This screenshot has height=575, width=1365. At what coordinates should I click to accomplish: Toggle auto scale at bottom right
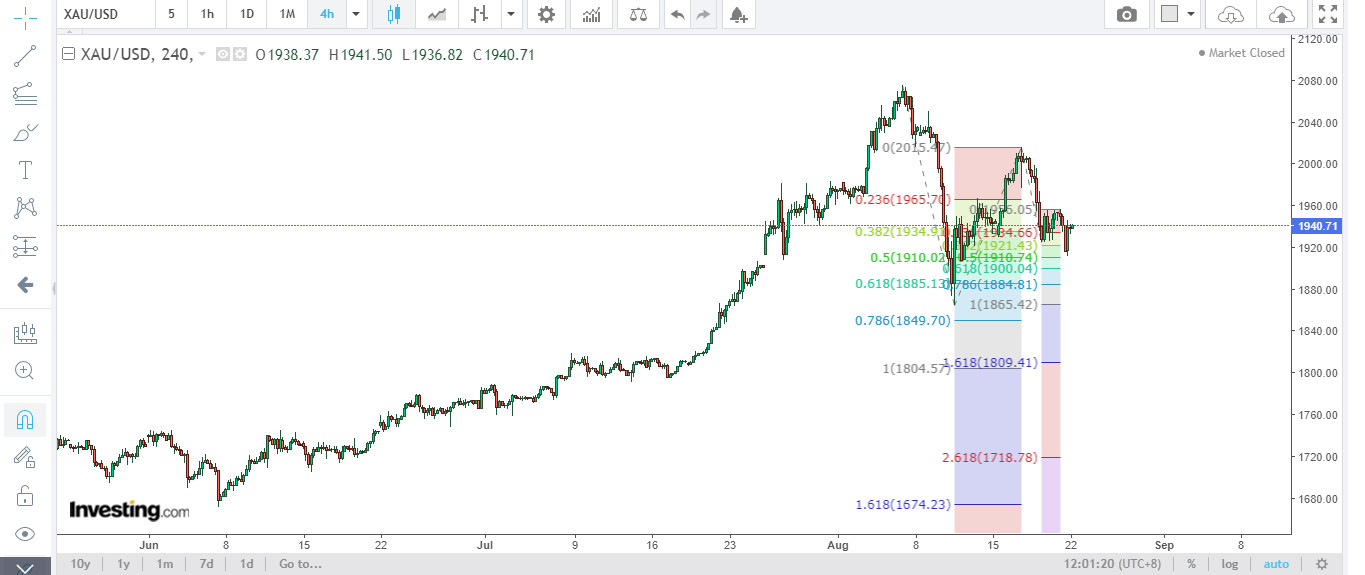(x=1276, y=564)
